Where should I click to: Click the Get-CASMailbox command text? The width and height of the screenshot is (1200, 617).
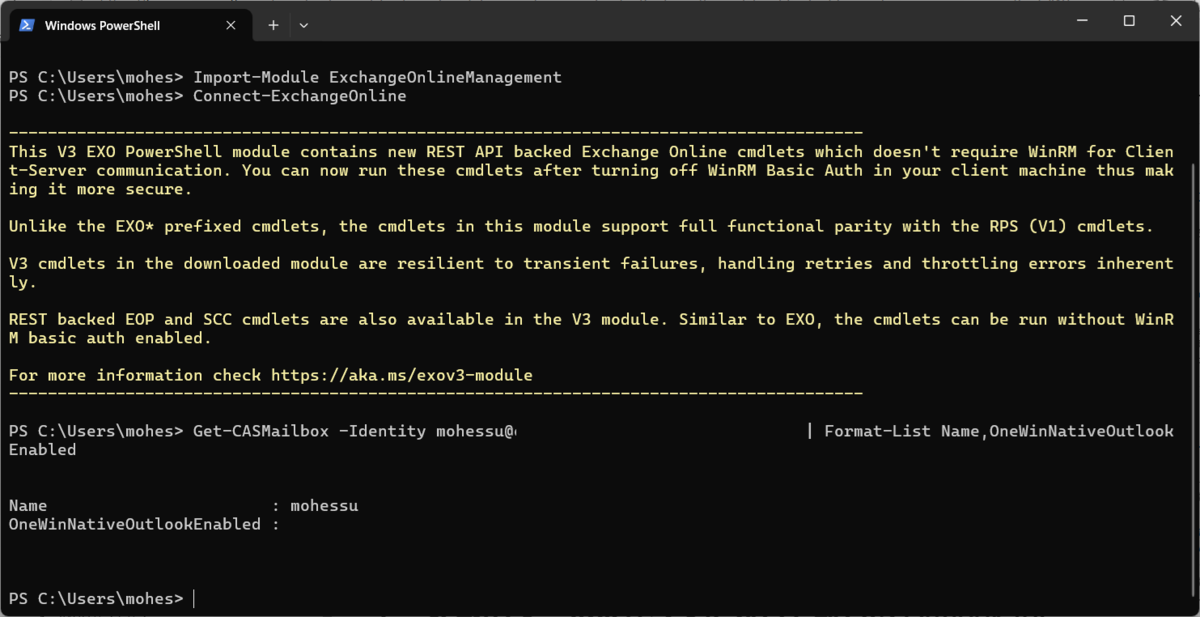point(261,431)
